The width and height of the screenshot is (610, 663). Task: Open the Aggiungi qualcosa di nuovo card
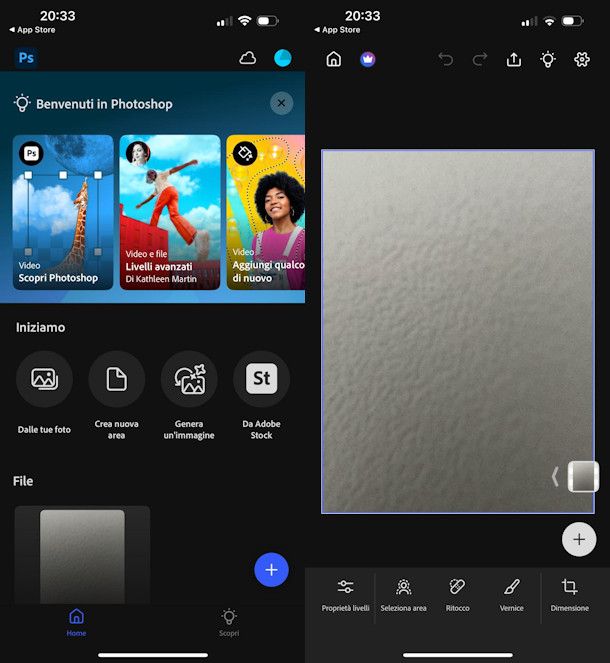[x=266, y=212]
